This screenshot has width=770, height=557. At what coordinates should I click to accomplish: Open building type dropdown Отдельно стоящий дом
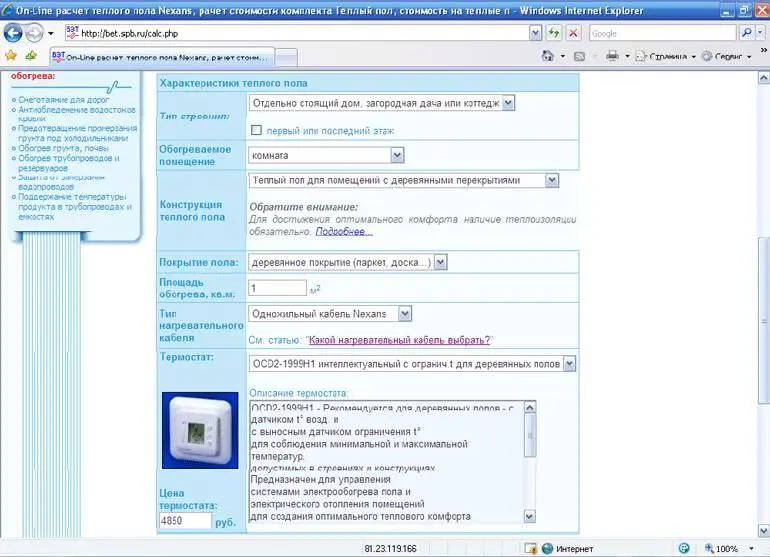[x=382, y=103]
